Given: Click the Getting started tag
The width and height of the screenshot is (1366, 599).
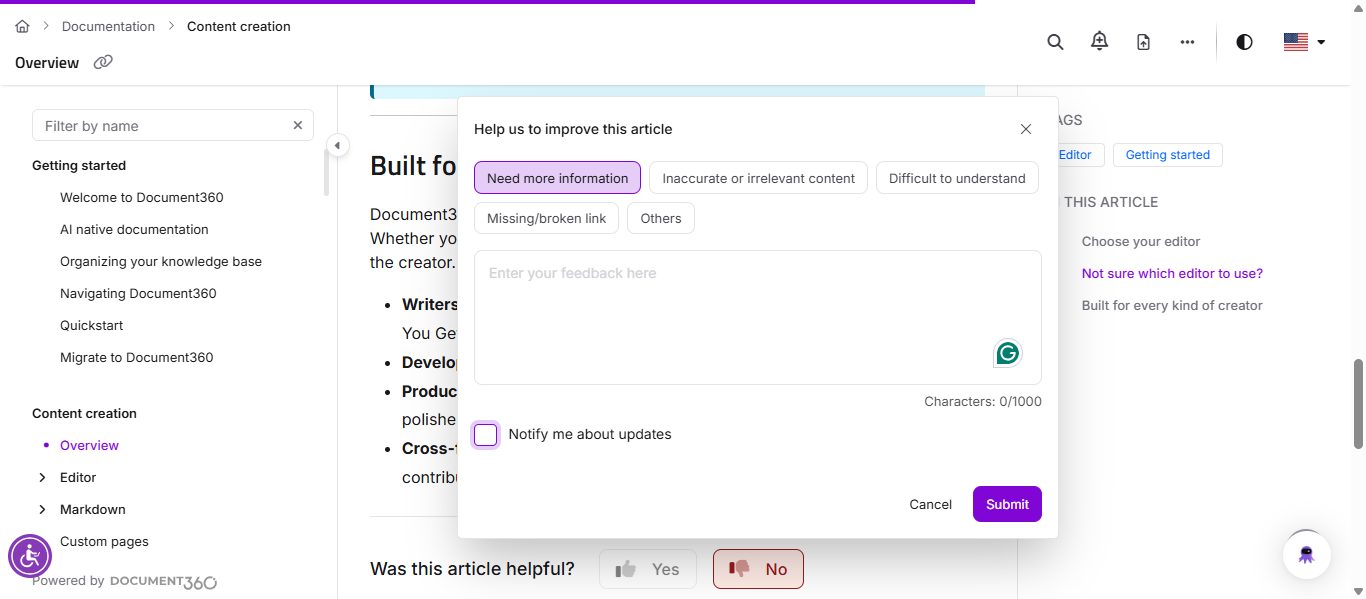Looking at the screenshot, I should 1167,155.
